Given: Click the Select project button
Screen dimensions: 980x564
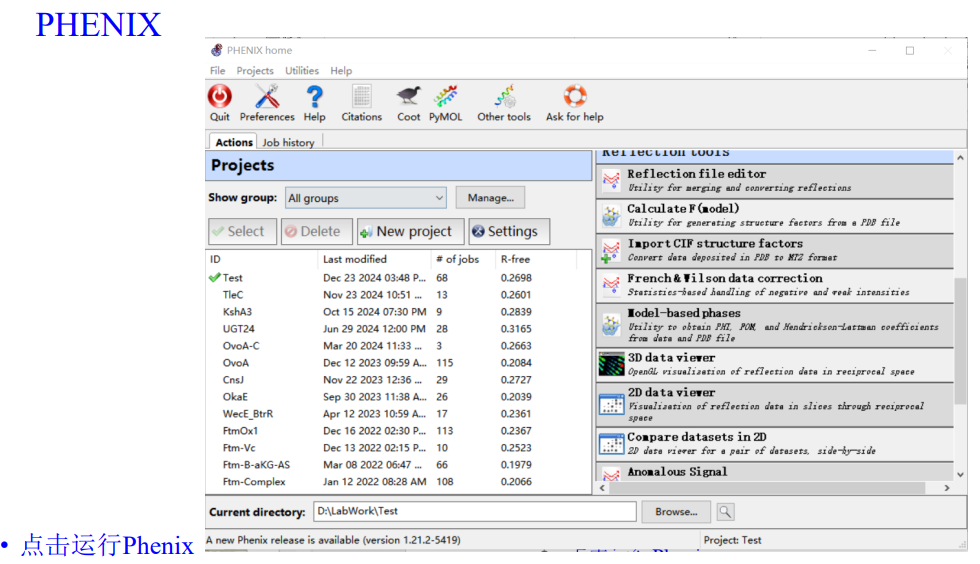Looking at the screenshot, I should (242, 231).
